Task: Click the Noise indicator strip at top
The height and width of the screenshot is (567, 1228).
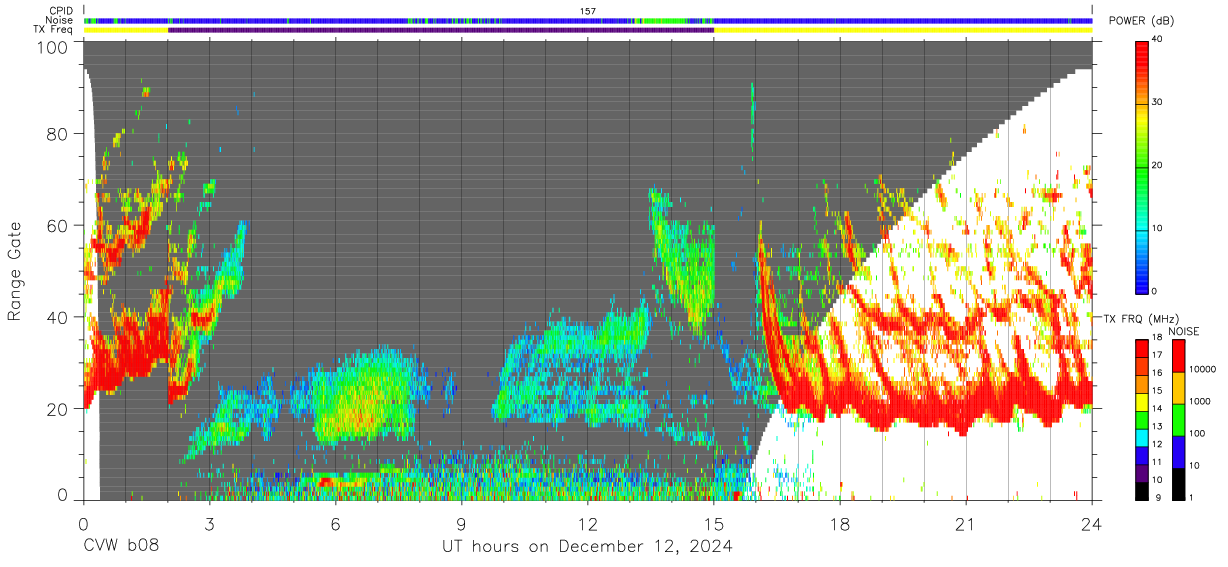Action: [x=588, y=20]
